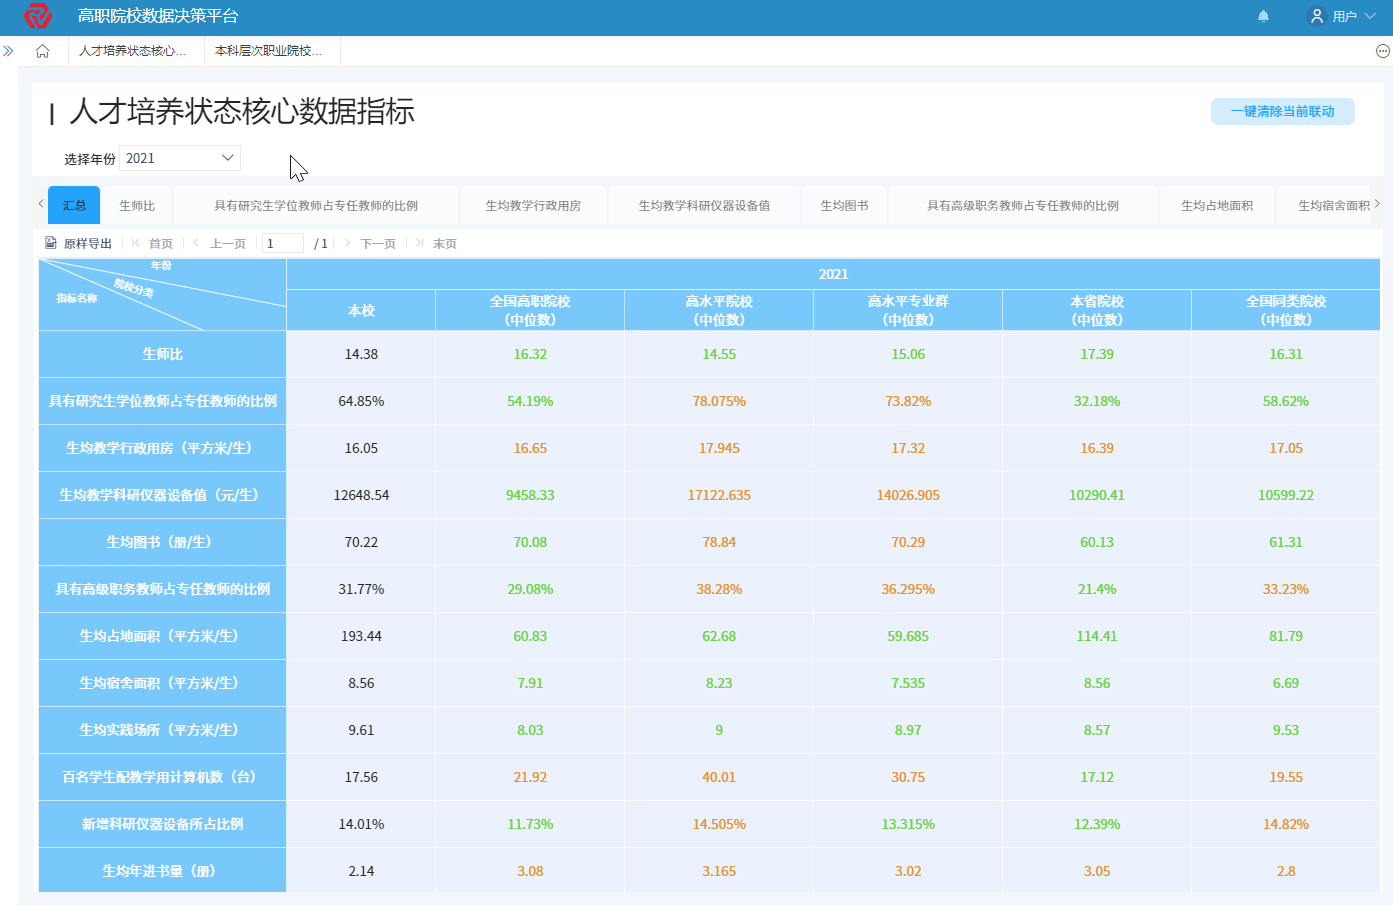Click the collapse sidebar double-arrow icon
This screenshot has height=905, width=1393.
[x=8, y=49]
